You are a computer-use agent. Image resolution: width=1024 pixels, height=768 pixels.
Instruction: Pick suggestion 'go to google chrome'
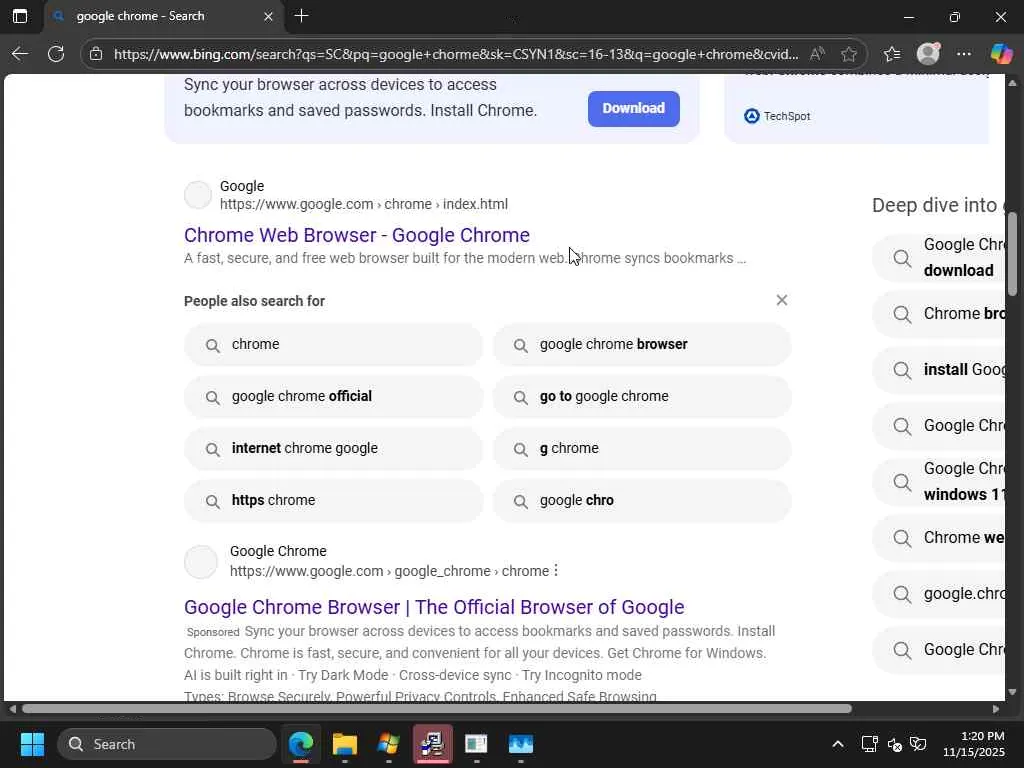click(642, 396)
